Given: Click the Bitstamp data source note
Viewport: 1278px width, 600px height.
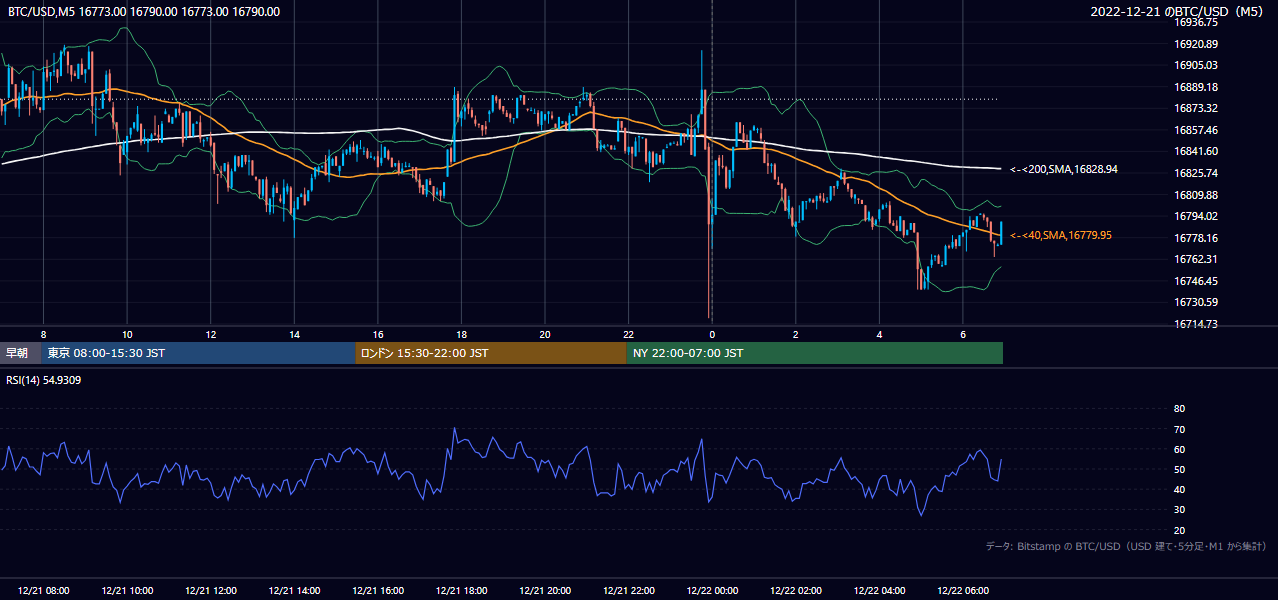Looking at the screenshot, I should tap(1126, 546).
